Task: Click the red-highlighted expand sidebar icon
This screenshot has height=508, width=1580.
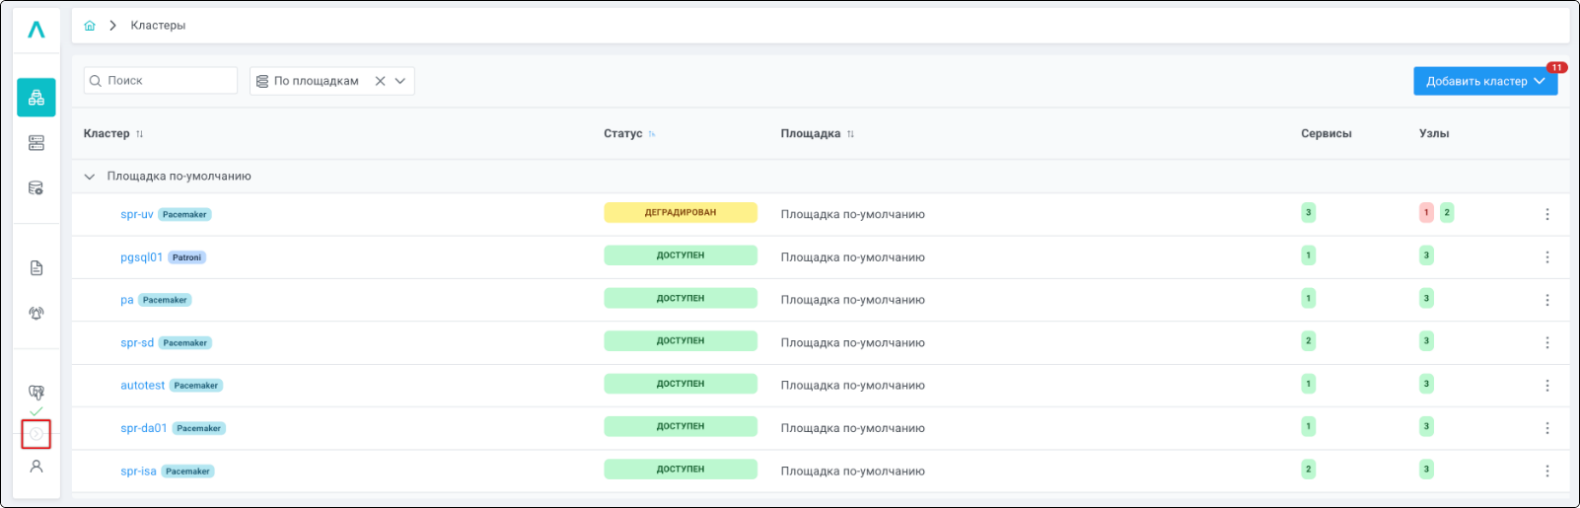Action: [x=36, y=434]
